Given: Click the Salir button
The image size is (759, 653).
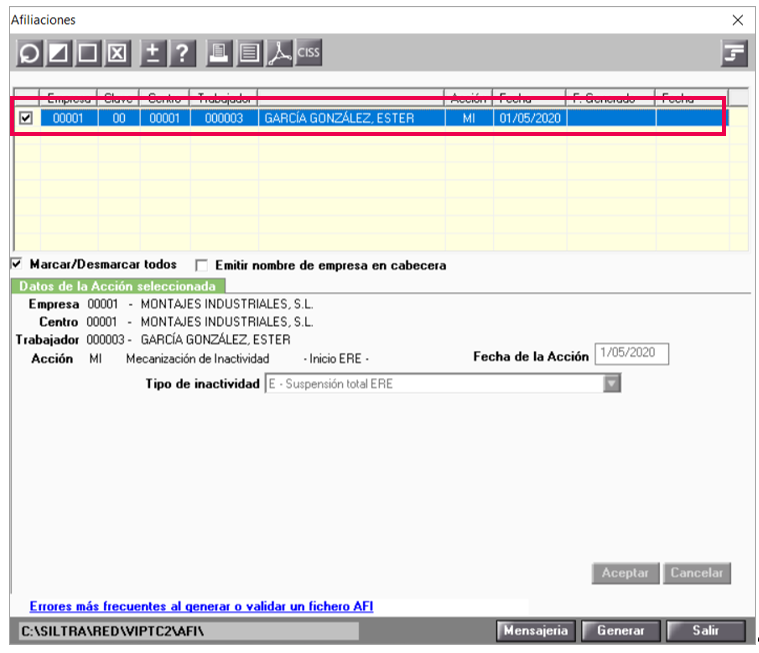Looking at the screenshot, I should [x=705, y=631].
